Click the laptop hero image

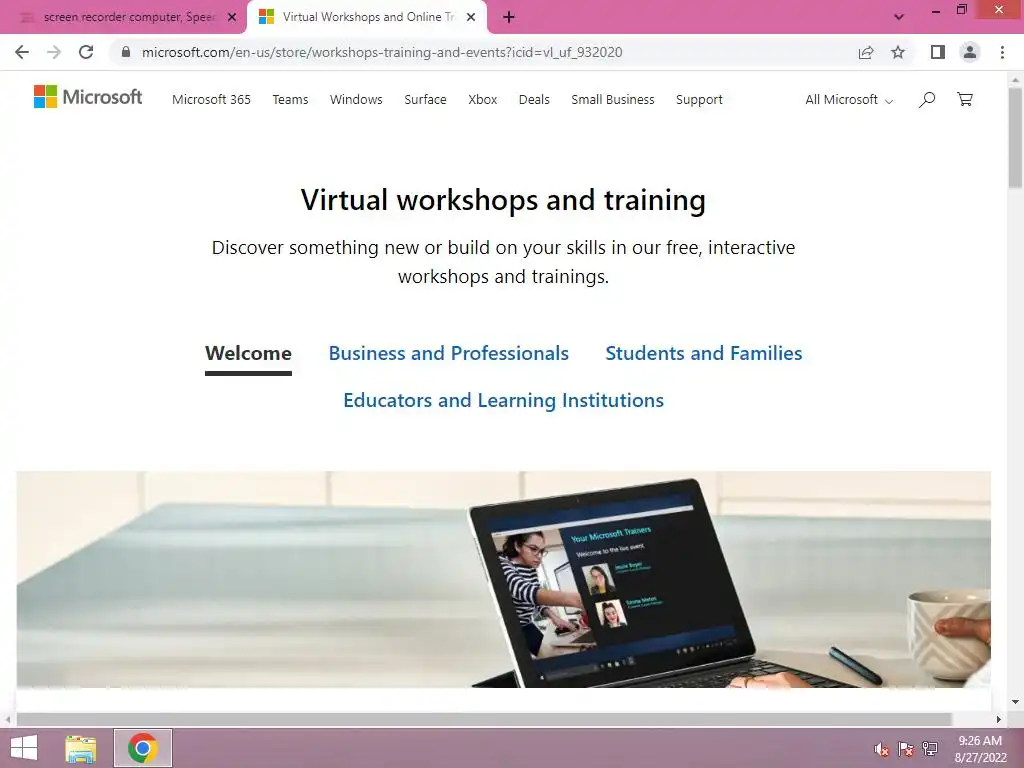click(504, 579)
